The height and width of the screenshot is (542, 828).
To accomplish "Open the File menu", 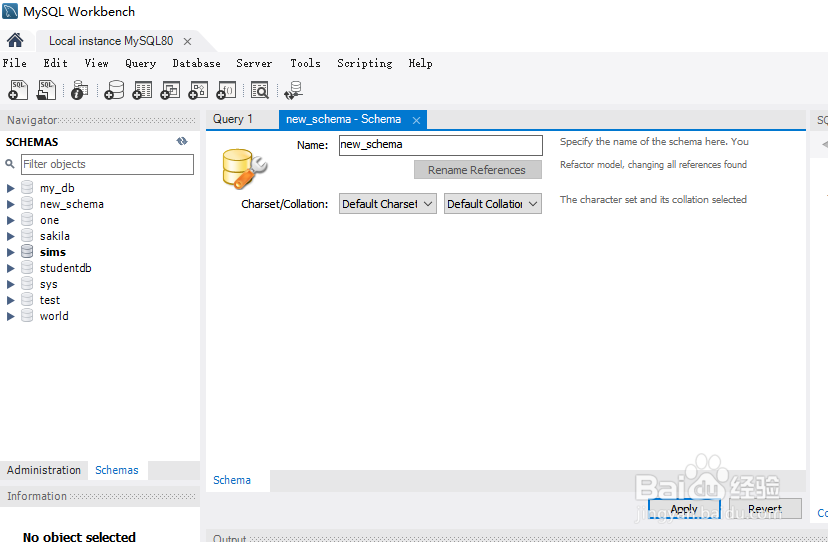I will 14,63.
